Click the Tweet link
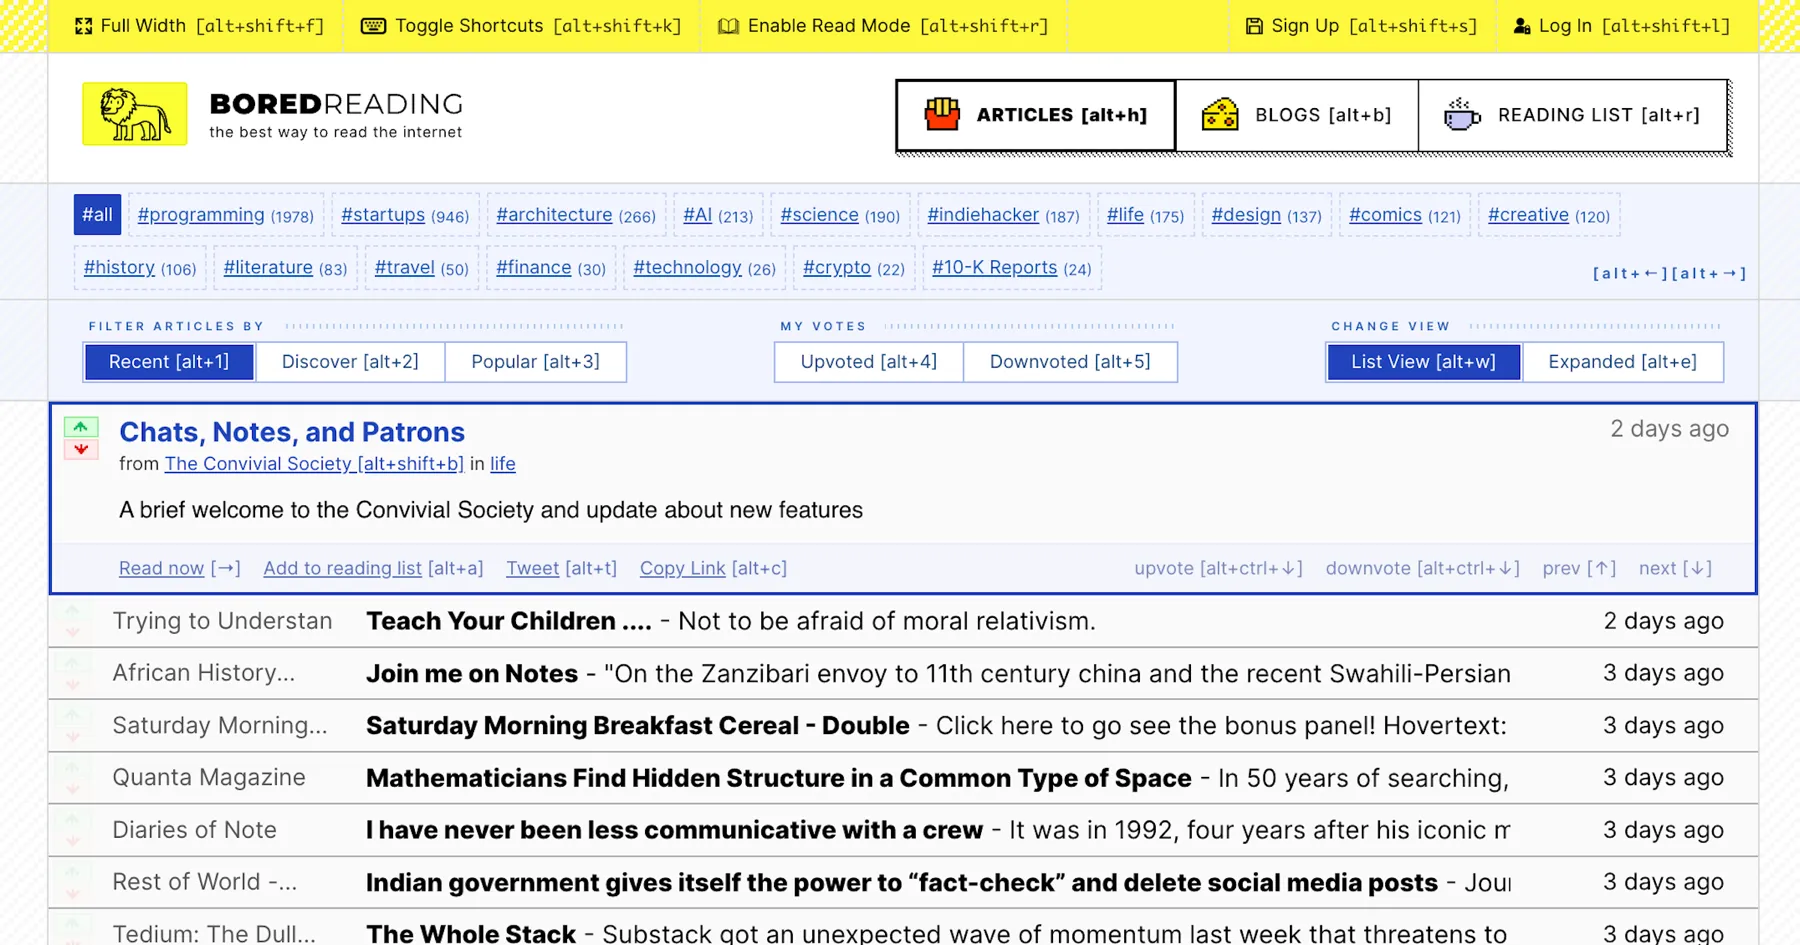This screenshot has height=945, width=1800. 532,568
